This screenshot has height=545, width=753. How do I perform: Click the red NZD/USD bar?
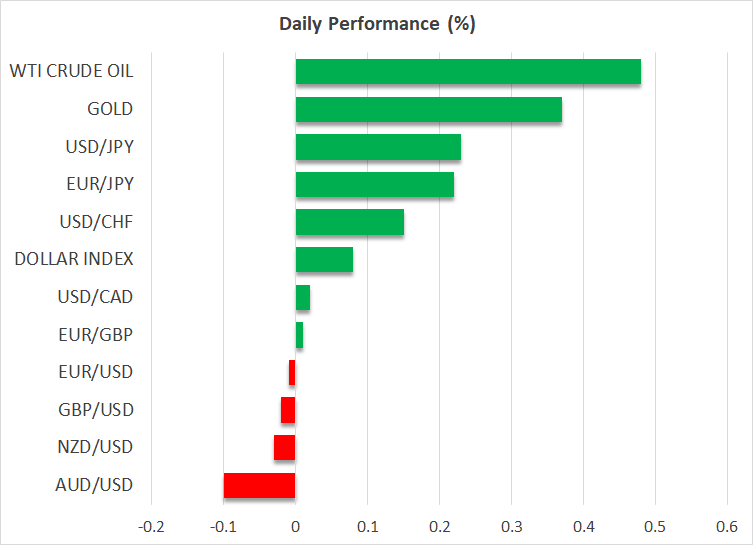pos(284,447)
